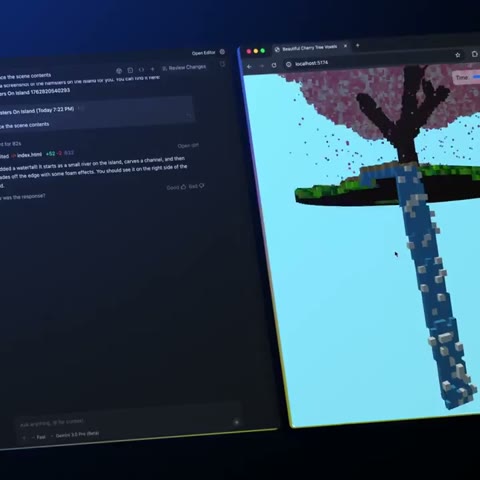Click the send icon in chat input

236,422
